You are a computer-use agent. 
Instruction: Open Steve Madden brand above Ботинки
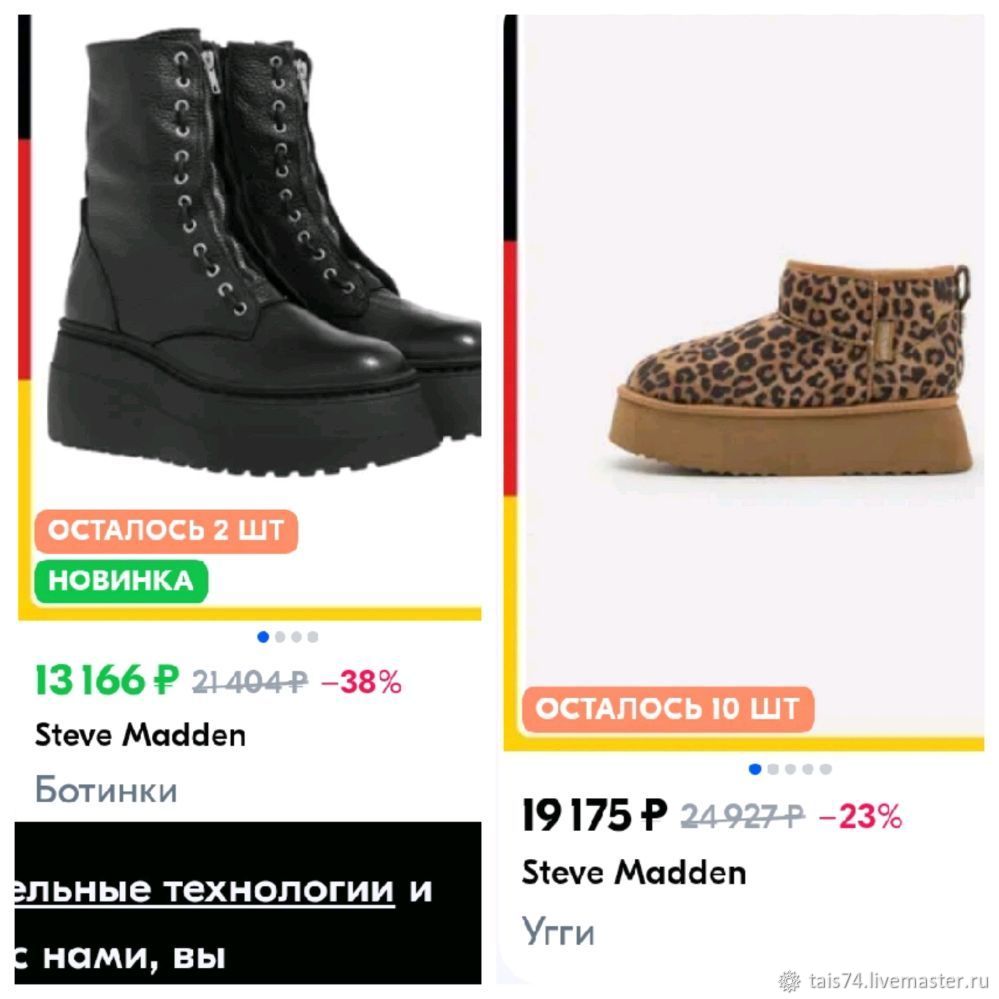click(140, 735)
